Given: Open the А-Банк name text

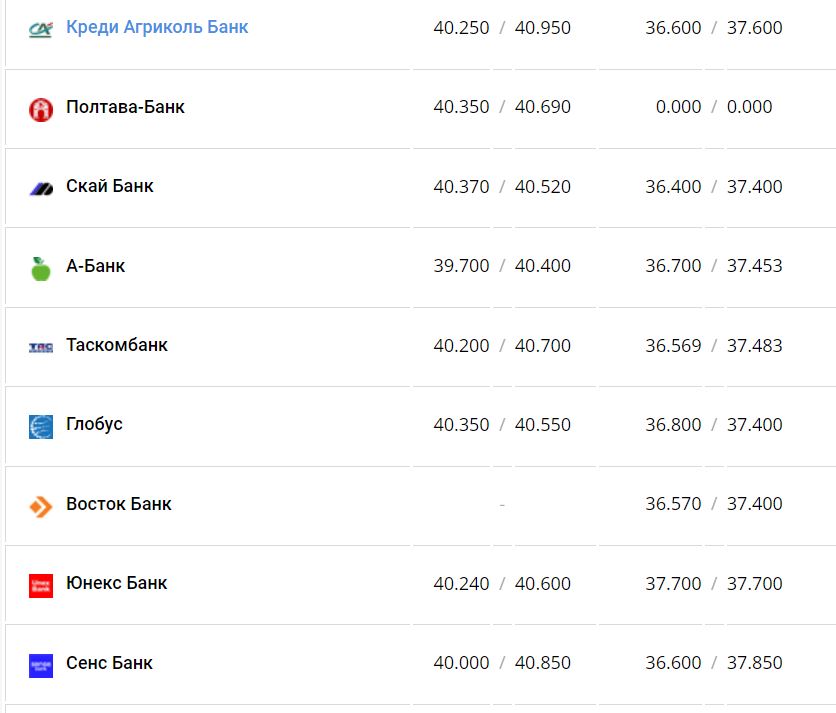Looking at the screenshot, I should [95, 266].
